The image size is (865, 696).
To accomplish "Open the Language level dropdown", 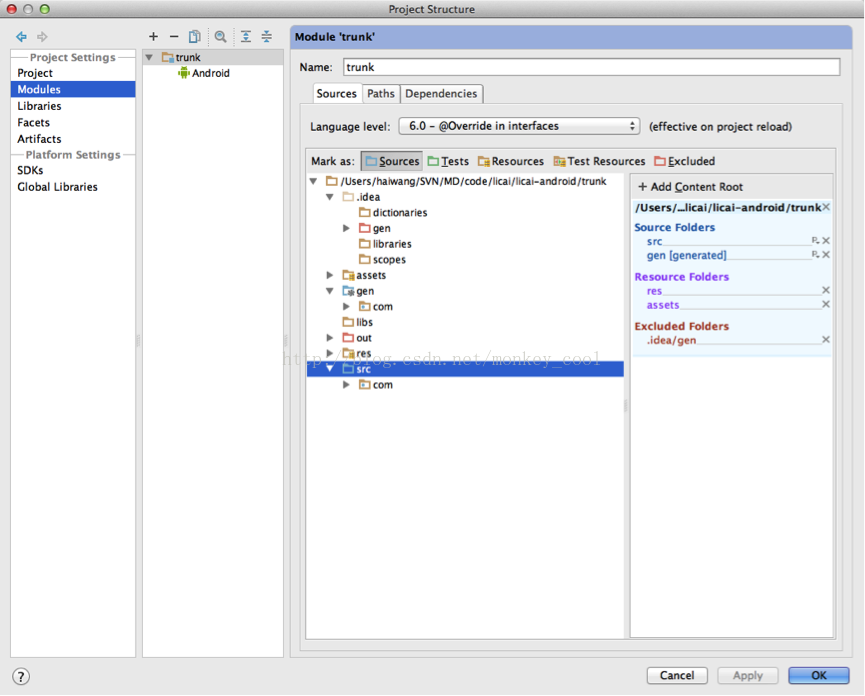I will coord(518,126).
